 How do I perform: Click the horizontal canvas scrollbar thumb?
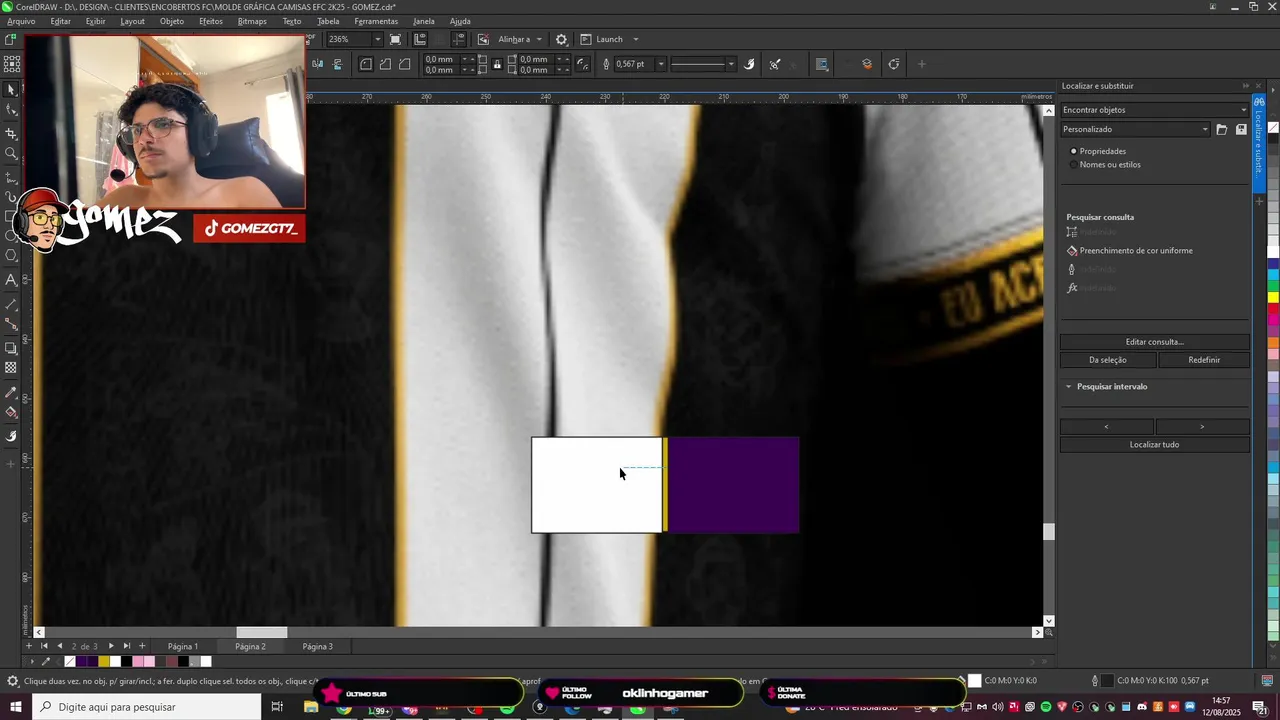pyautogui.click(x=262, y=632)
